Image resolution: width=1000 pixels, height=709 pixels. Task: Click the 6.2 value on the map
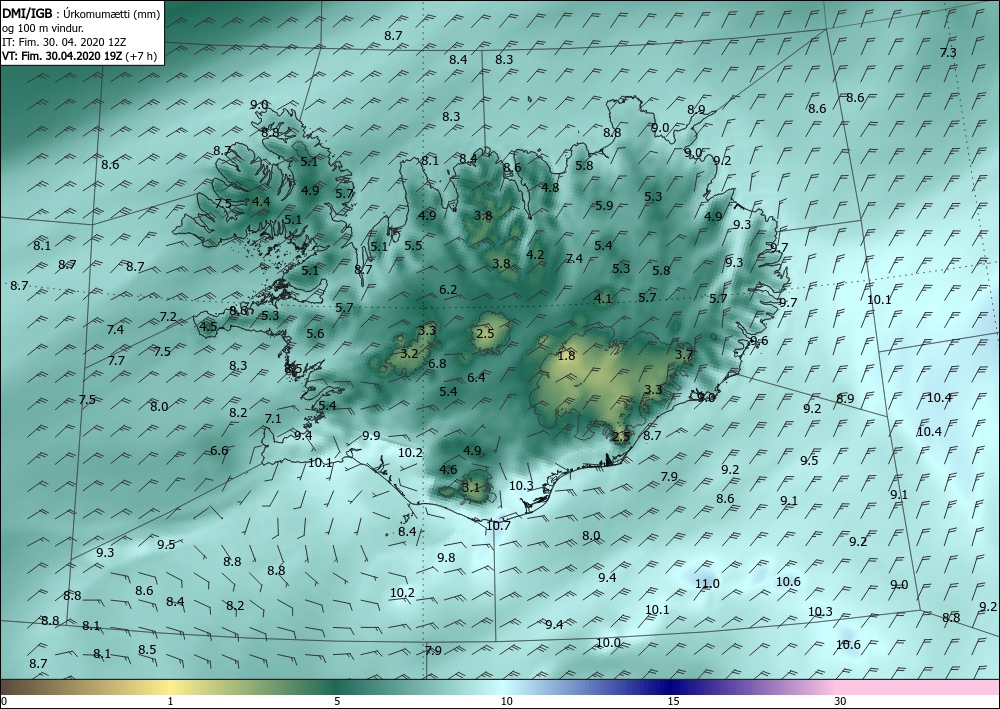(448, 289)
